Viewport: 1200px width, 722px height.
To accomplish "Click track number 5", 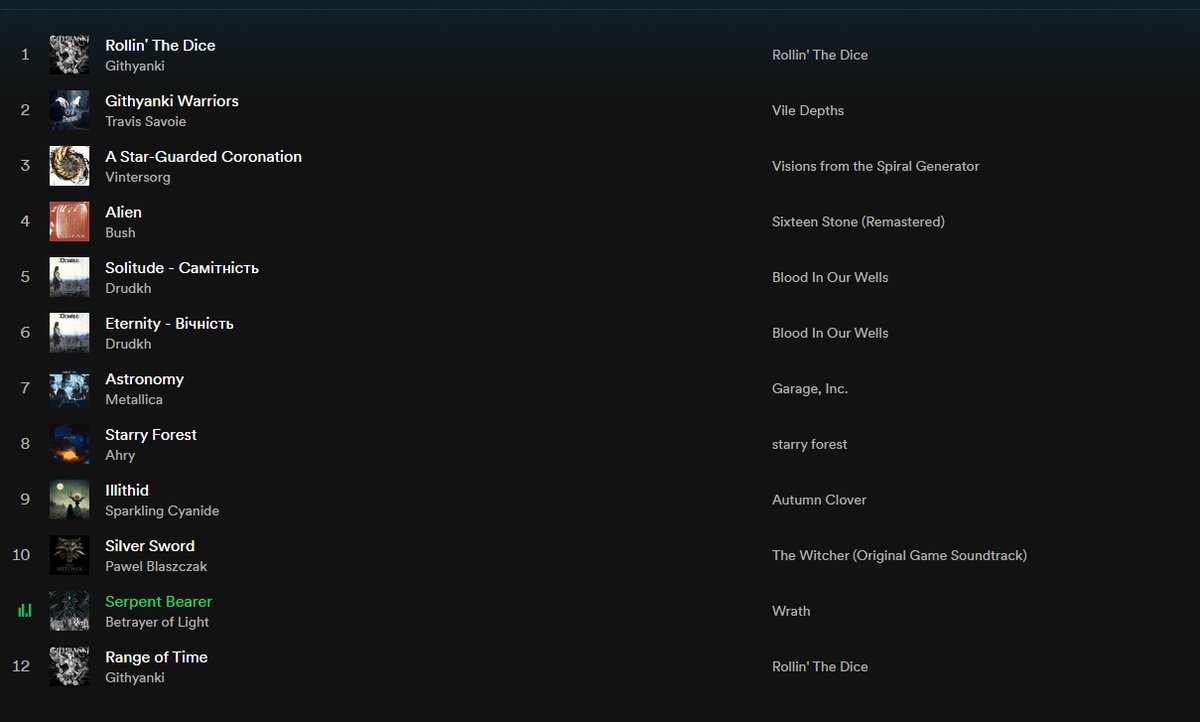I will (25, 277).
